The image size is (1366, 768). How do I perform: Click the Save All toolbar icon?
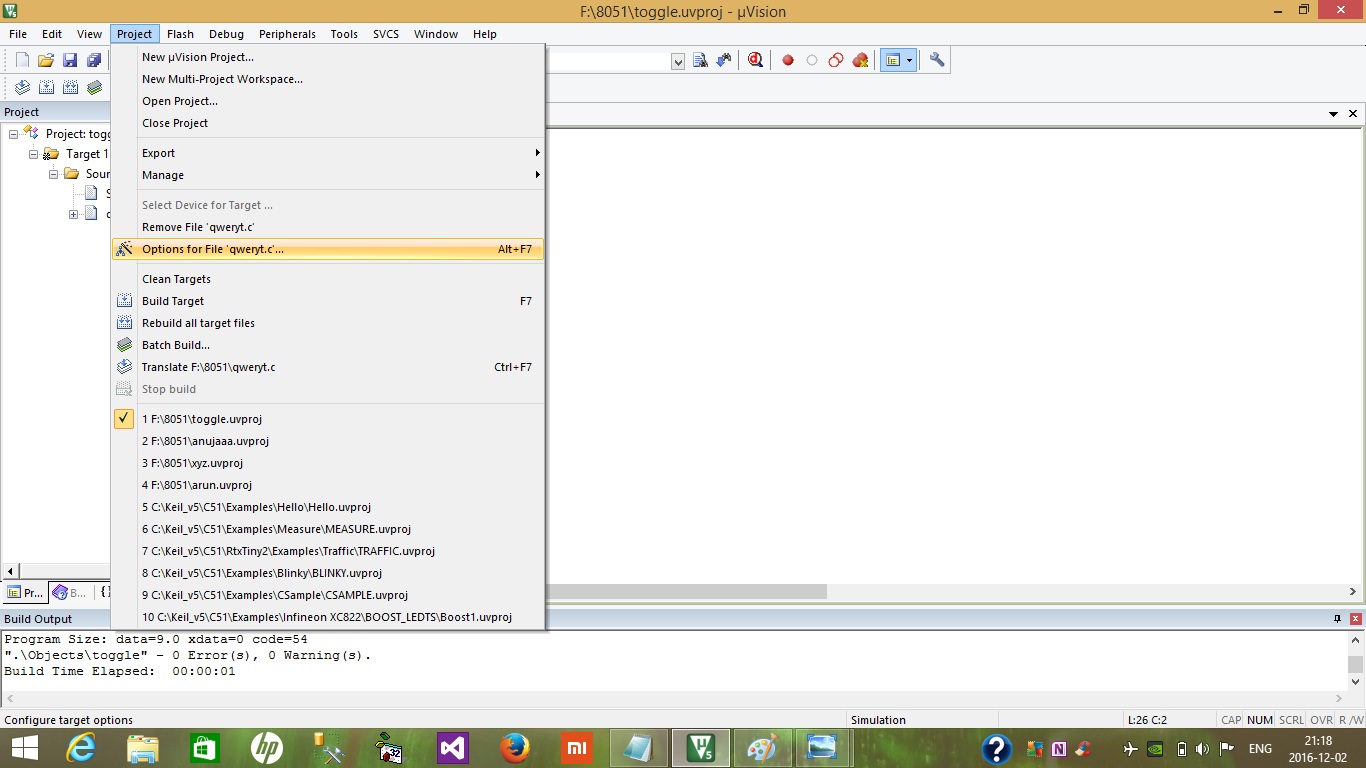pyautogui.click(x=94, y=59)
